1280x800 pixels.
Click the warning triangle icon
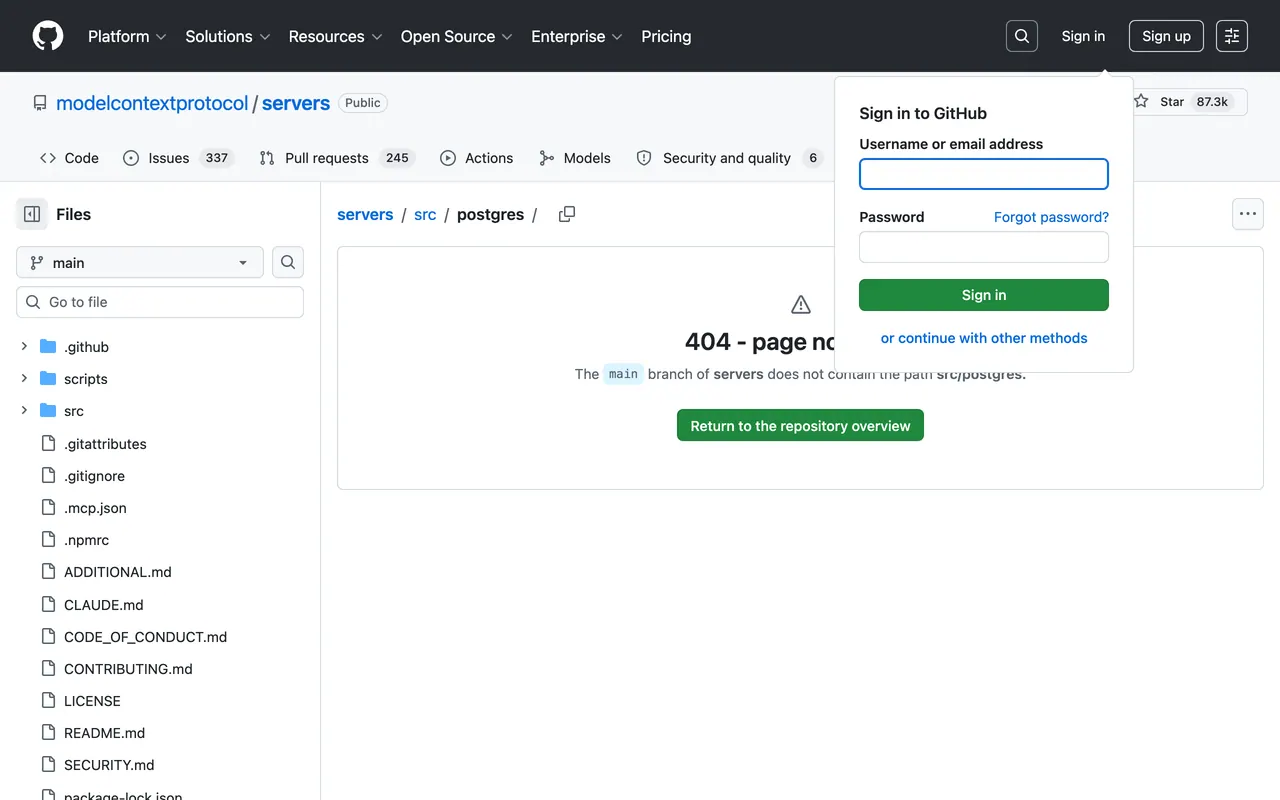(x=801, y=304)
